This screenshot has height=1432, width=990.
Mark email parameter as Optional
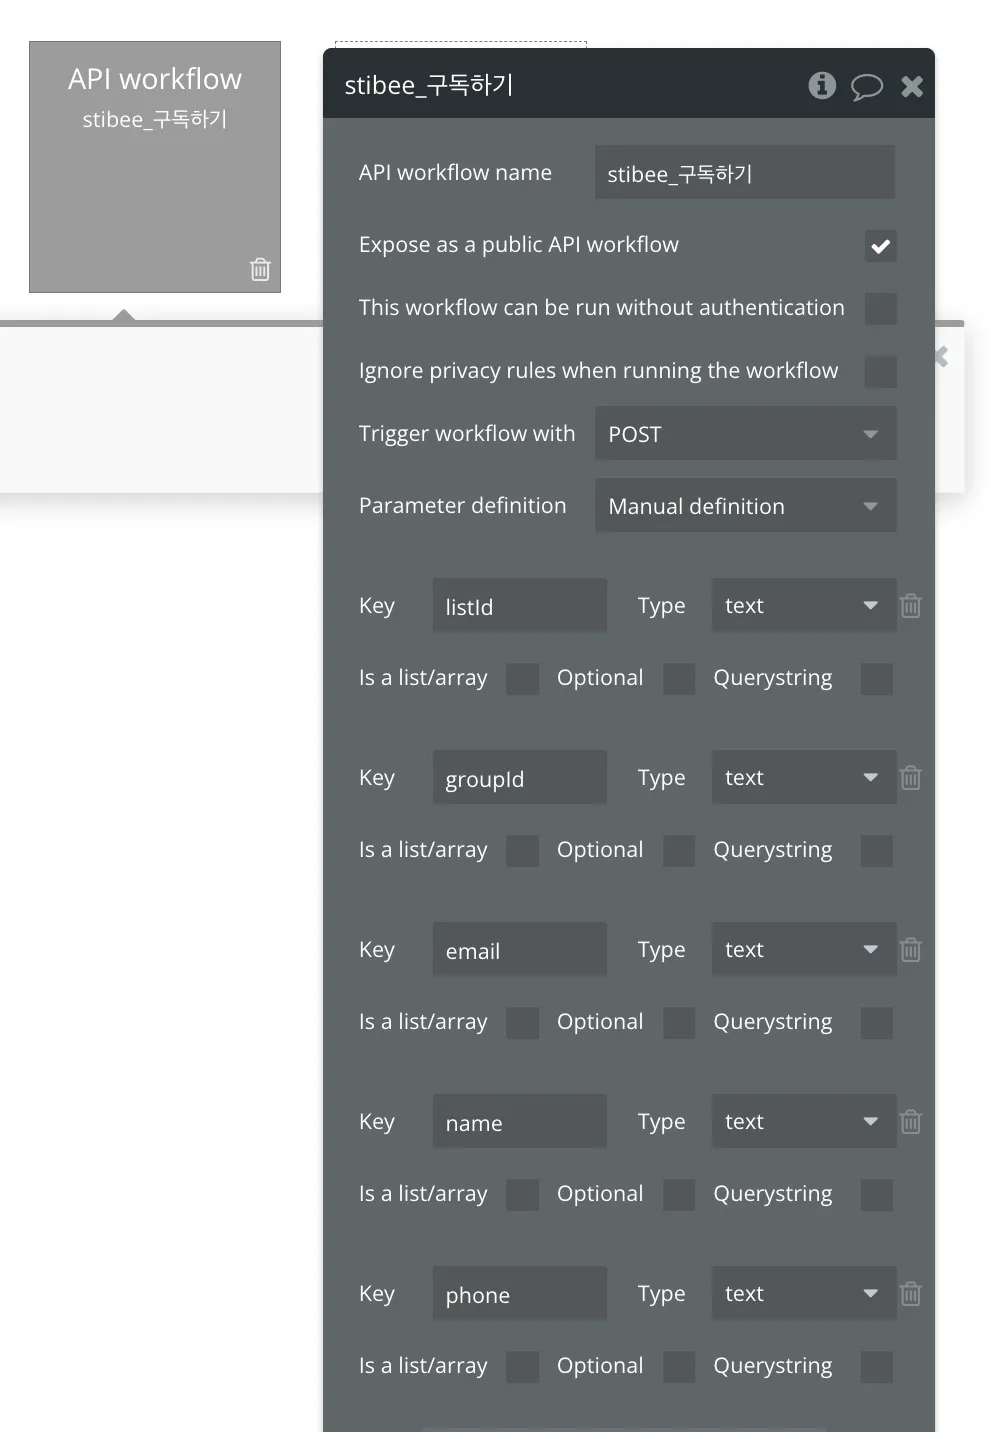[679, 1023]
